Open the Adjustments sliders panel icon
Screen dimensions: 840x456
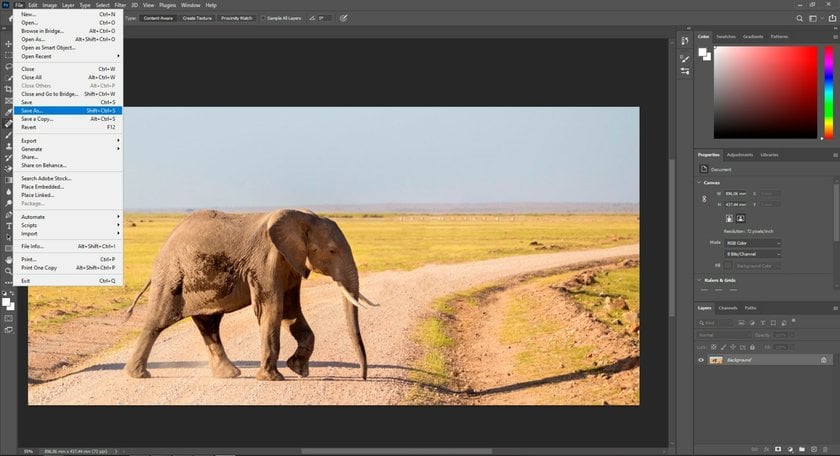click(685, 71)
